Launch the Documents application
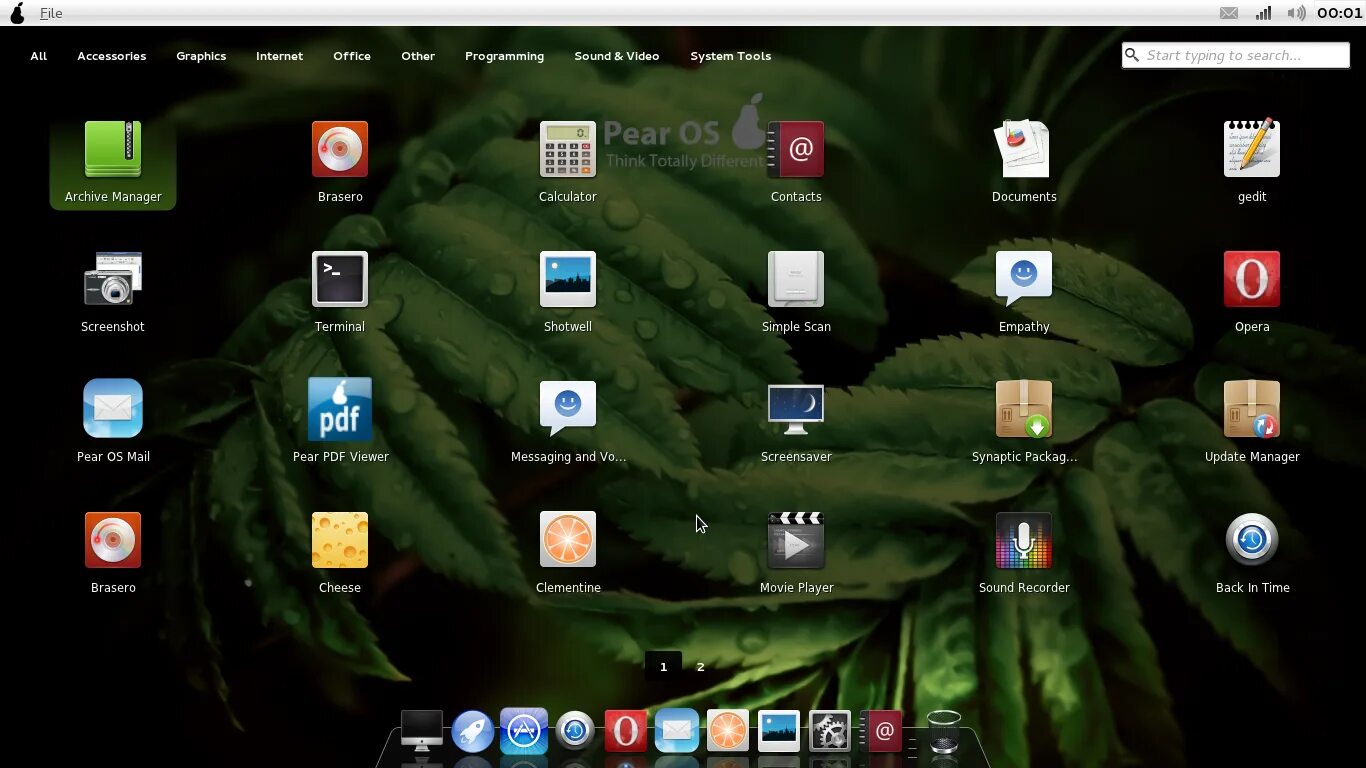Viewport: 1366px width, 768px height. point(1024,162)
